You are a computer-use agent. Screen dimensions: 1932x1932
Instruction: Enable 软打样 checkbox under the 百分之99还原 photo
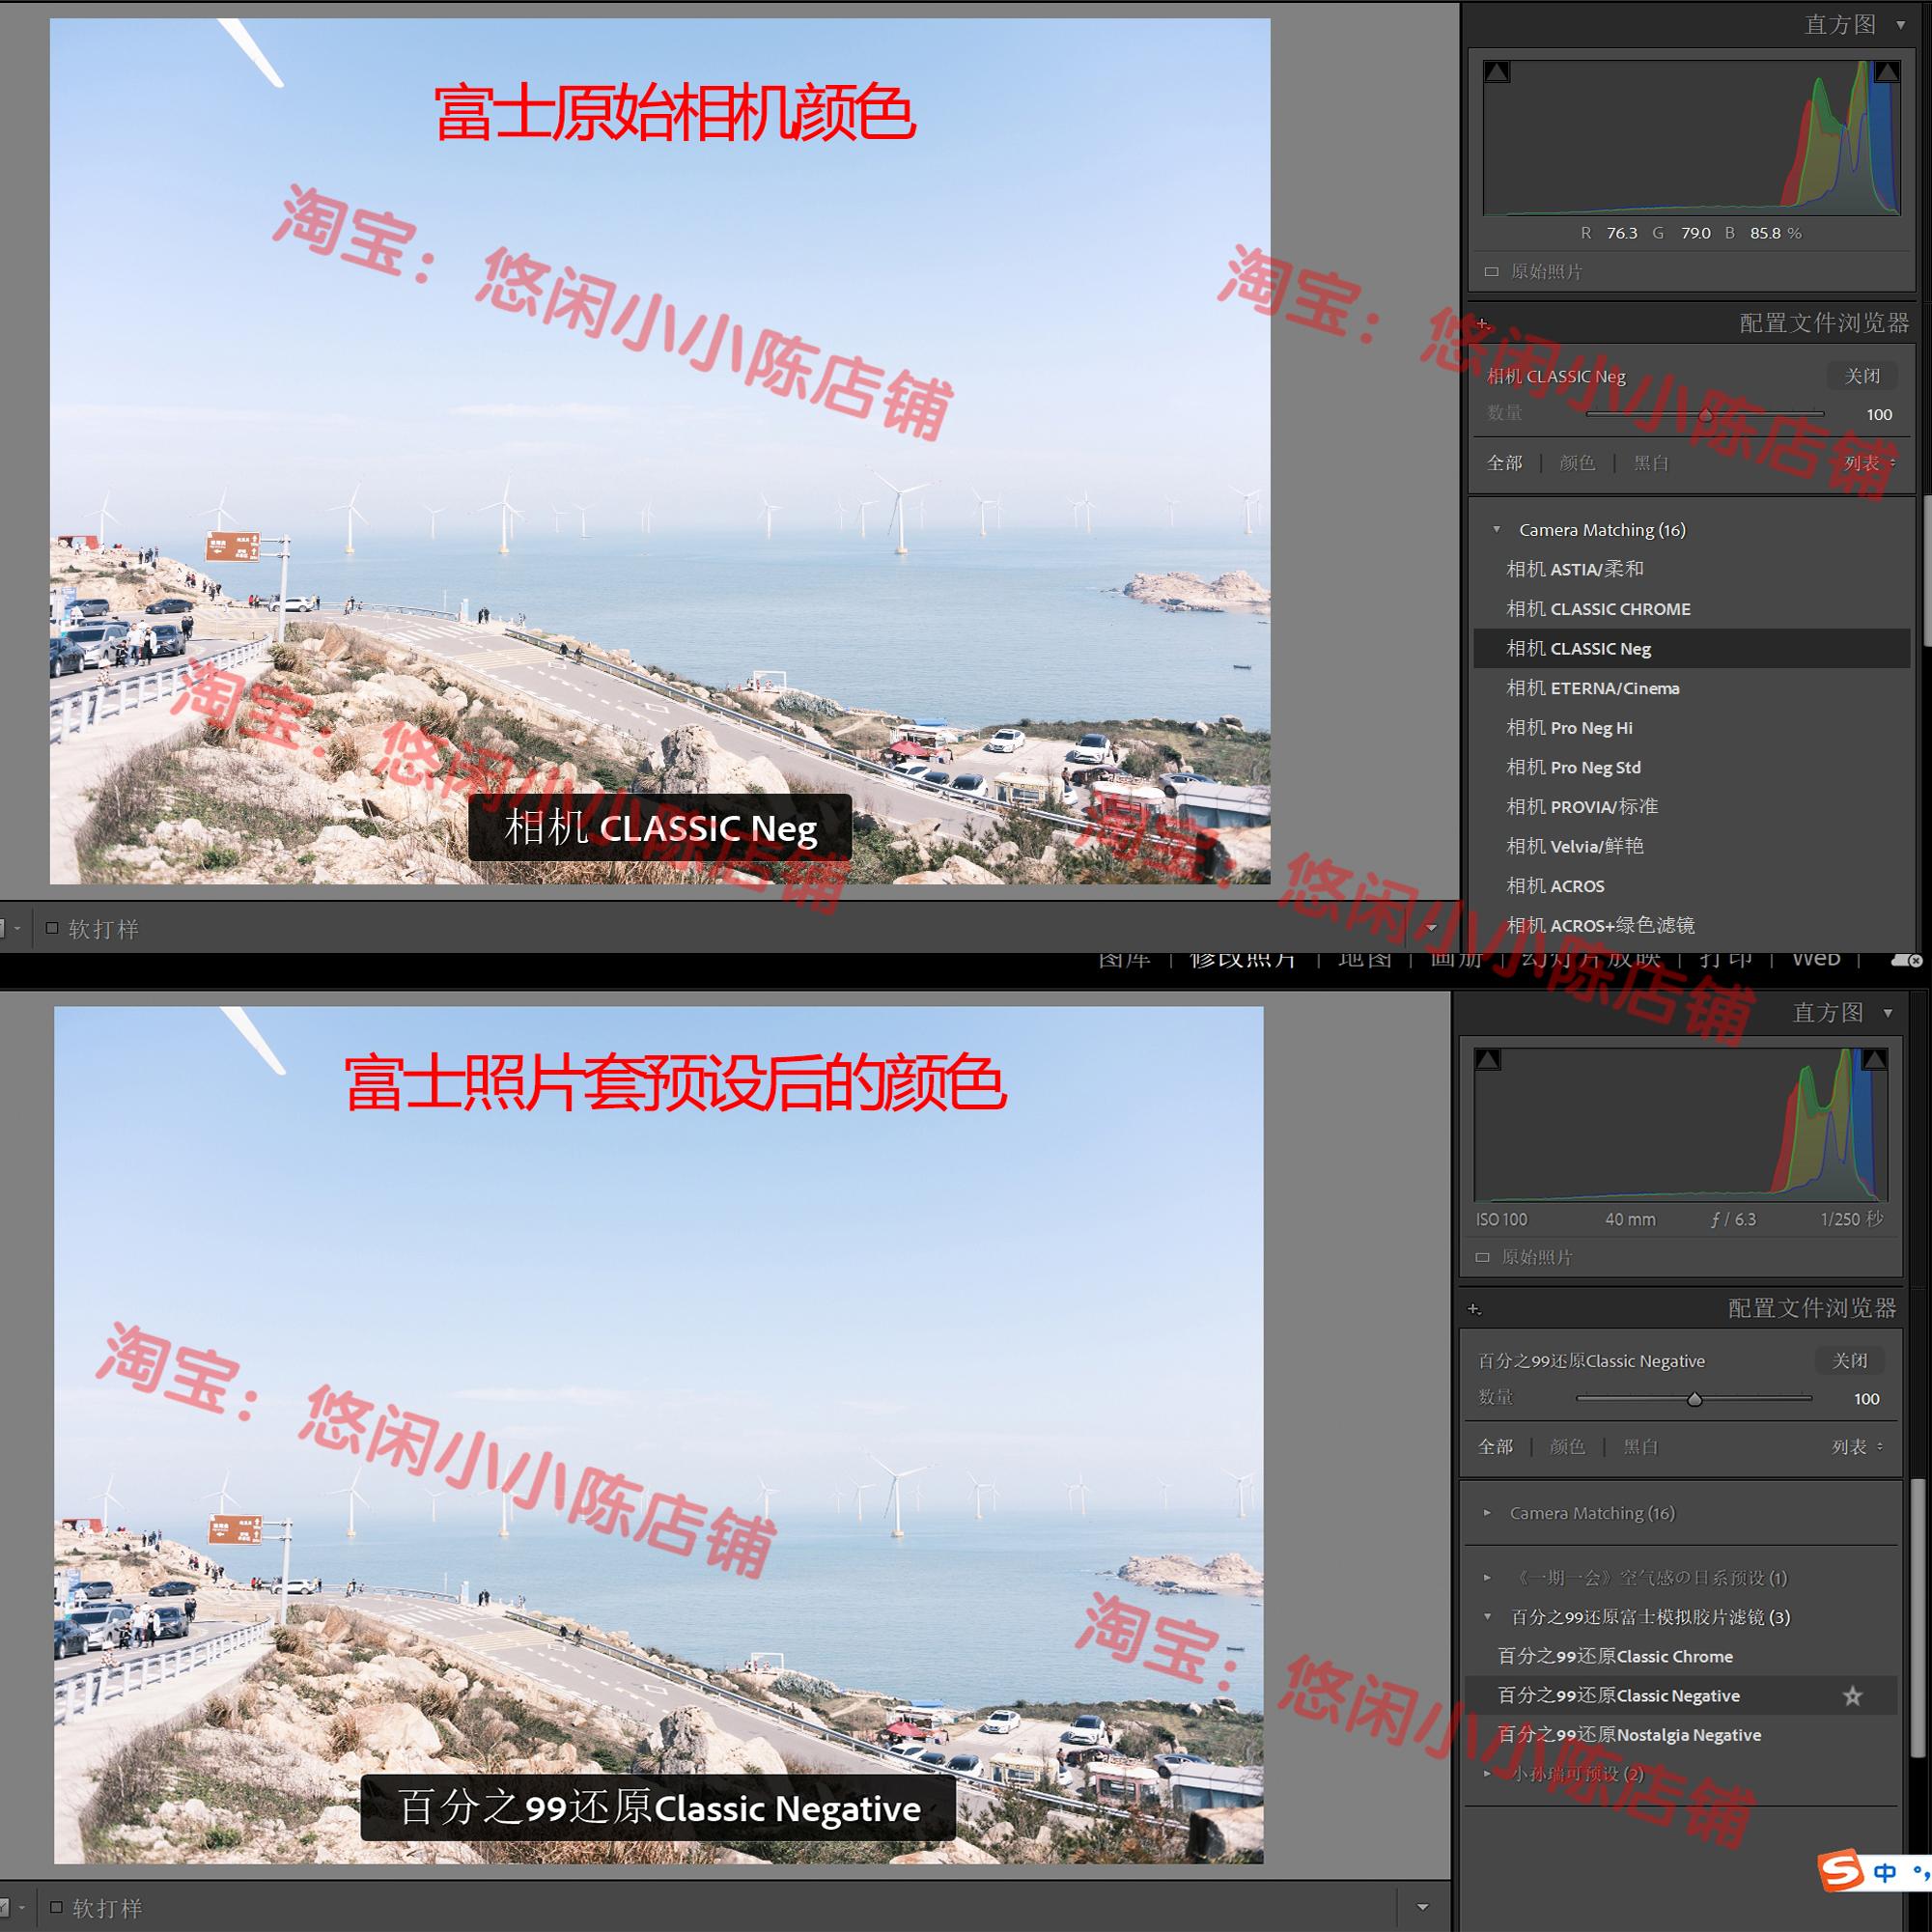tap(56, 1907)
